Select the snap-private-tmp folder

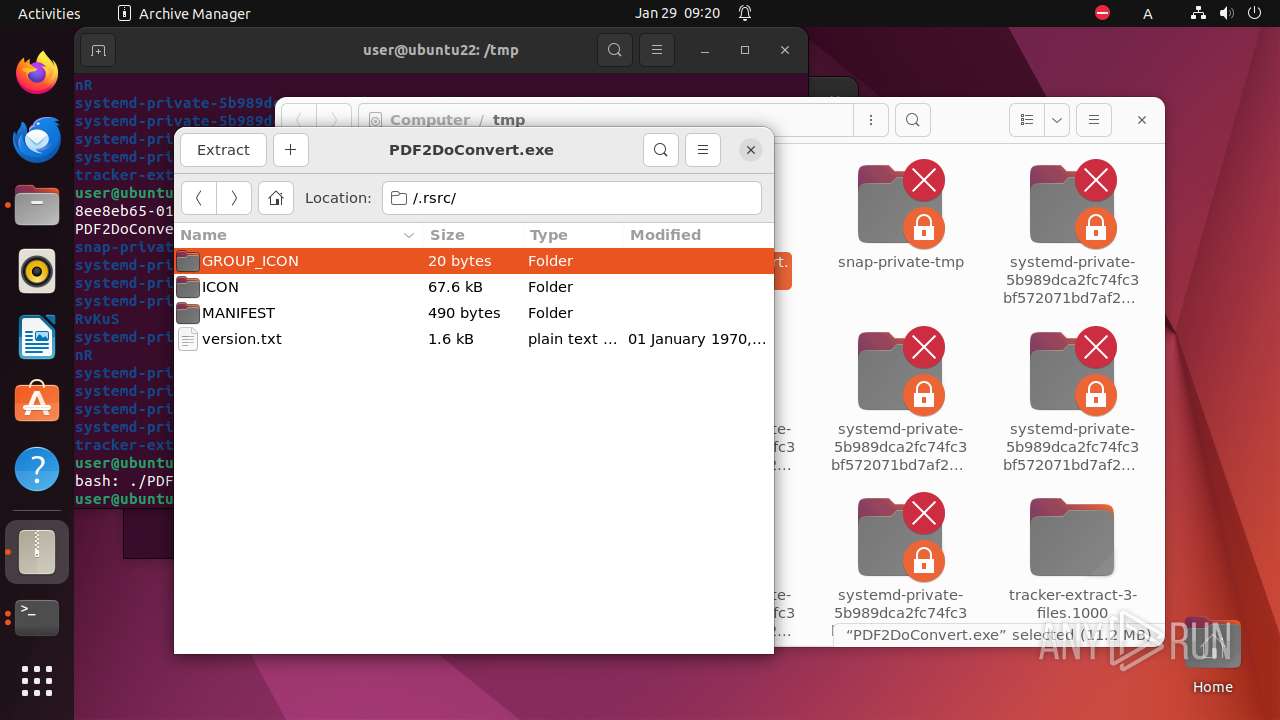901,216
